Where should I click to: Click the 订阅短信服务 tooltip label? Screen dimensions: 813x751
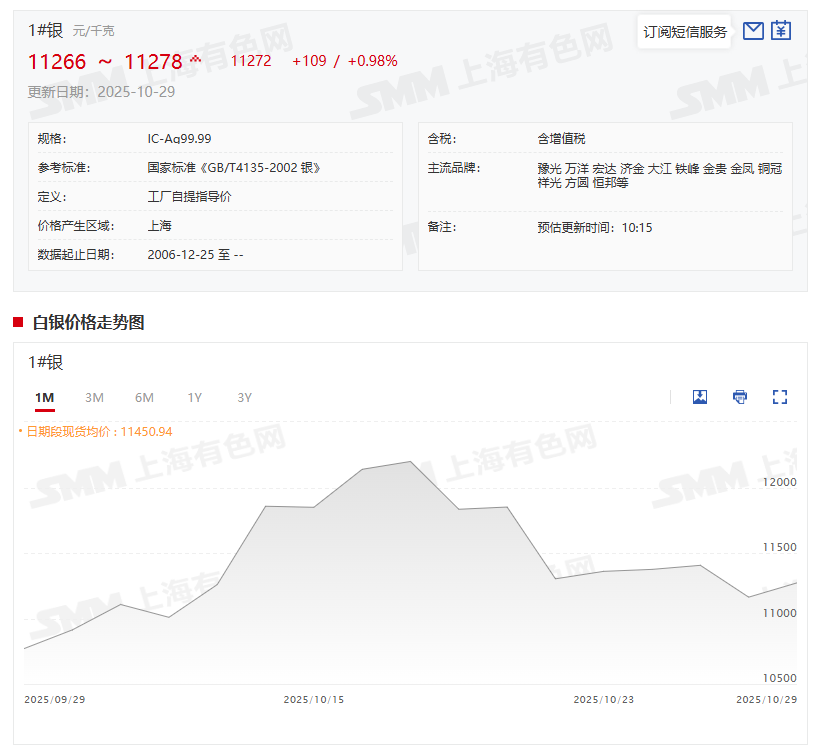685,32
